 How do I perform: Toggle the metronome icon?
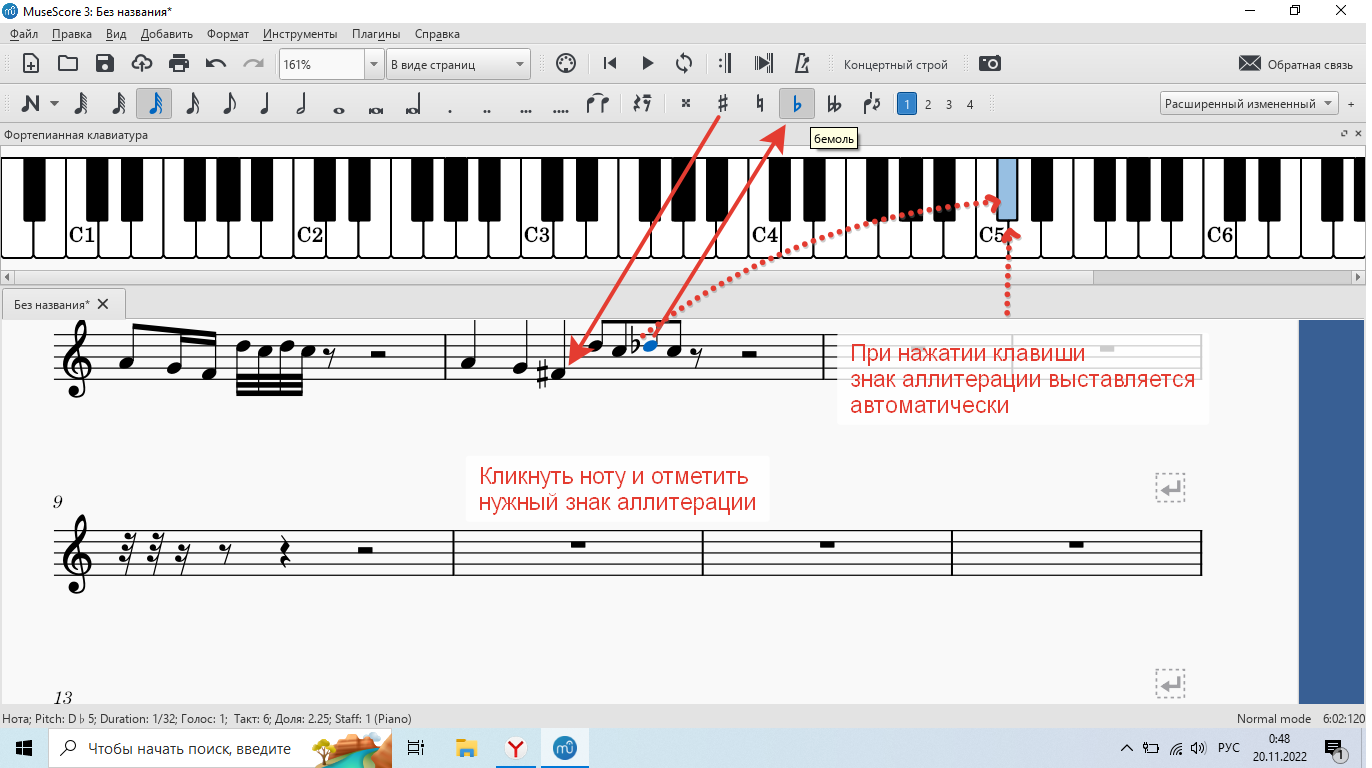(x=800, y=64)
